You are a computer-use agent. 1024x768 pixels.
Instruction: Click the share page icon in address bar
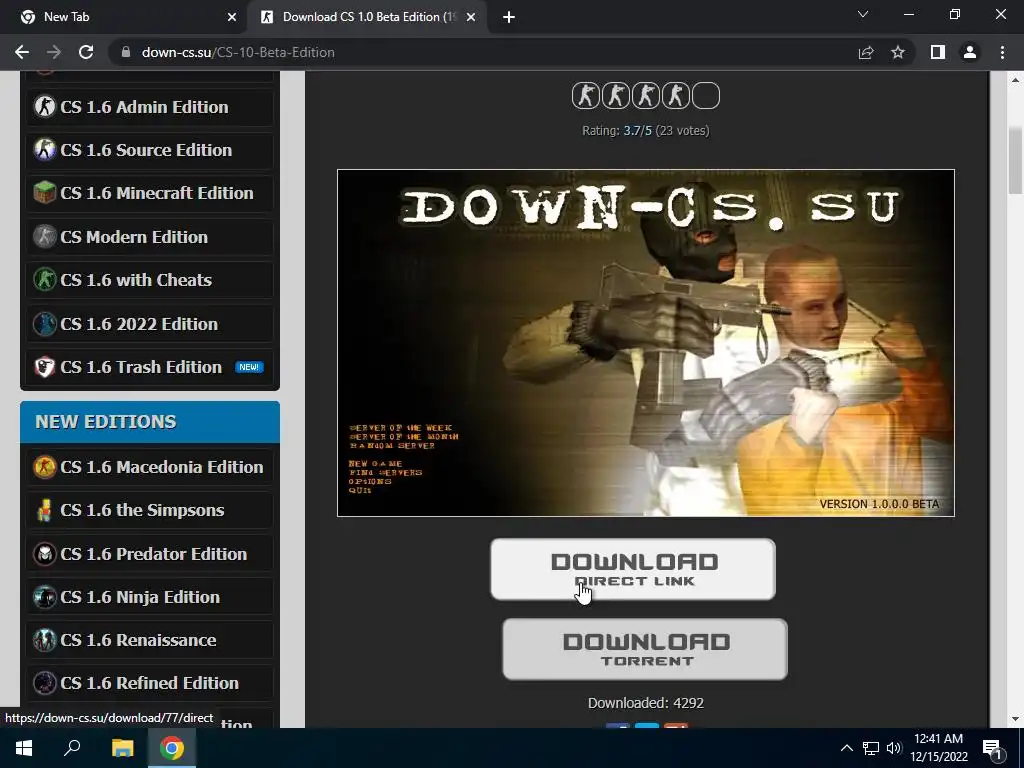pos(866,52)
